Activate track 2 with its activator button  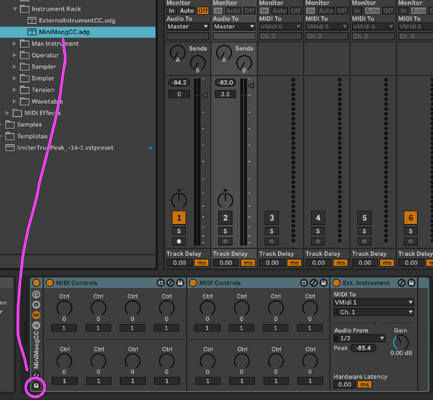click(225, 218)
